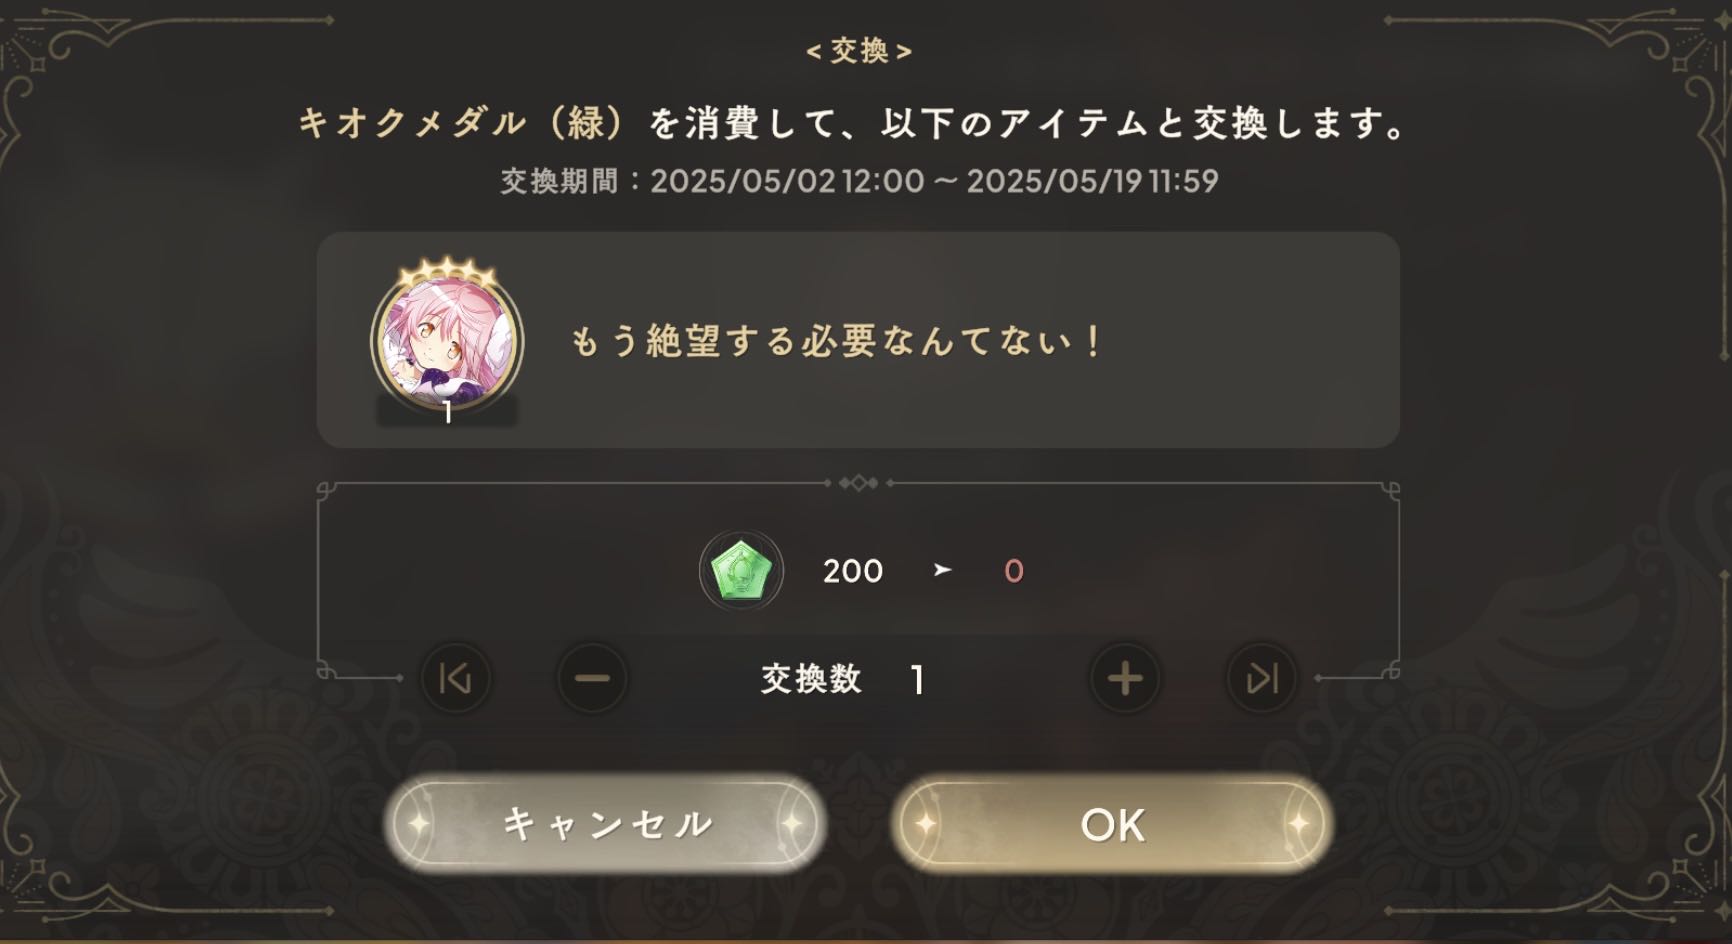The width and height of the screenshot is (1732, 944).
Task: Tap item name もう絶望する必要なんてない！
Action: click(x=837, y=342)
